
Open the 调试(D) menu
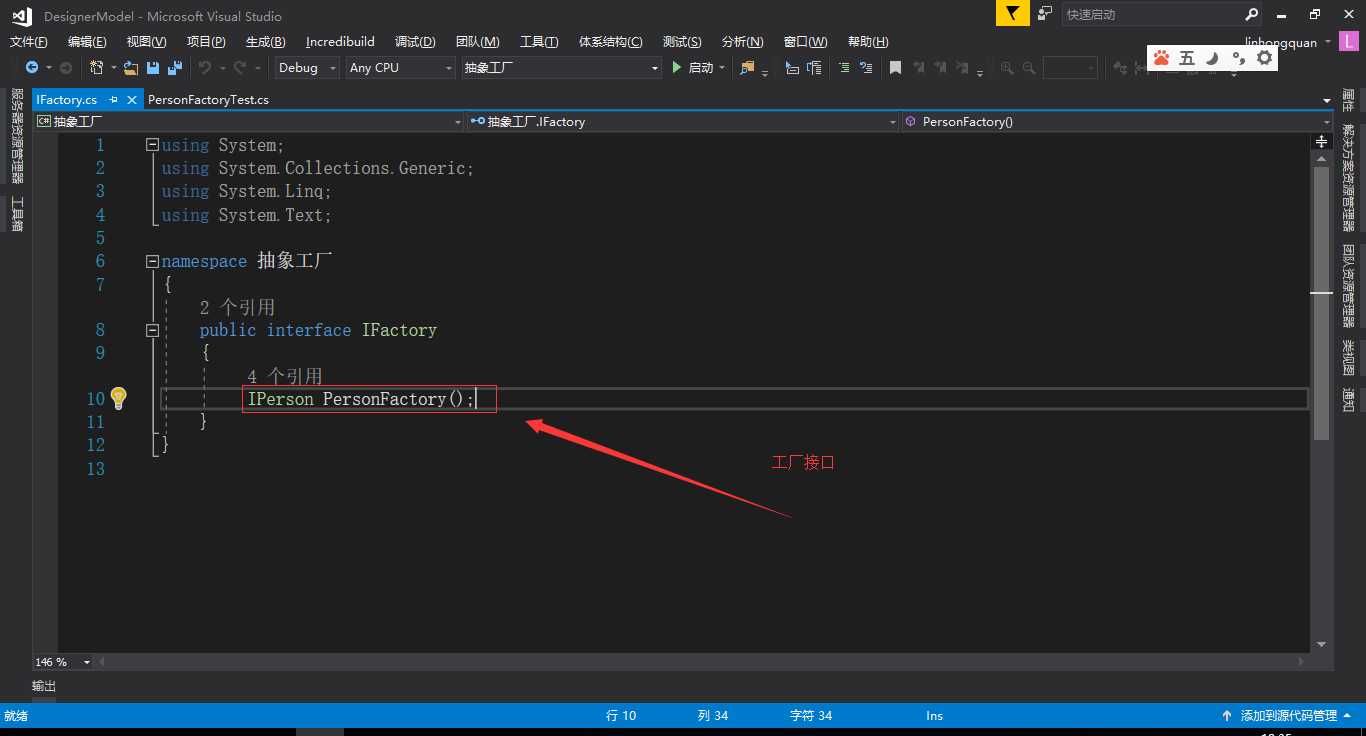[415, 41]
